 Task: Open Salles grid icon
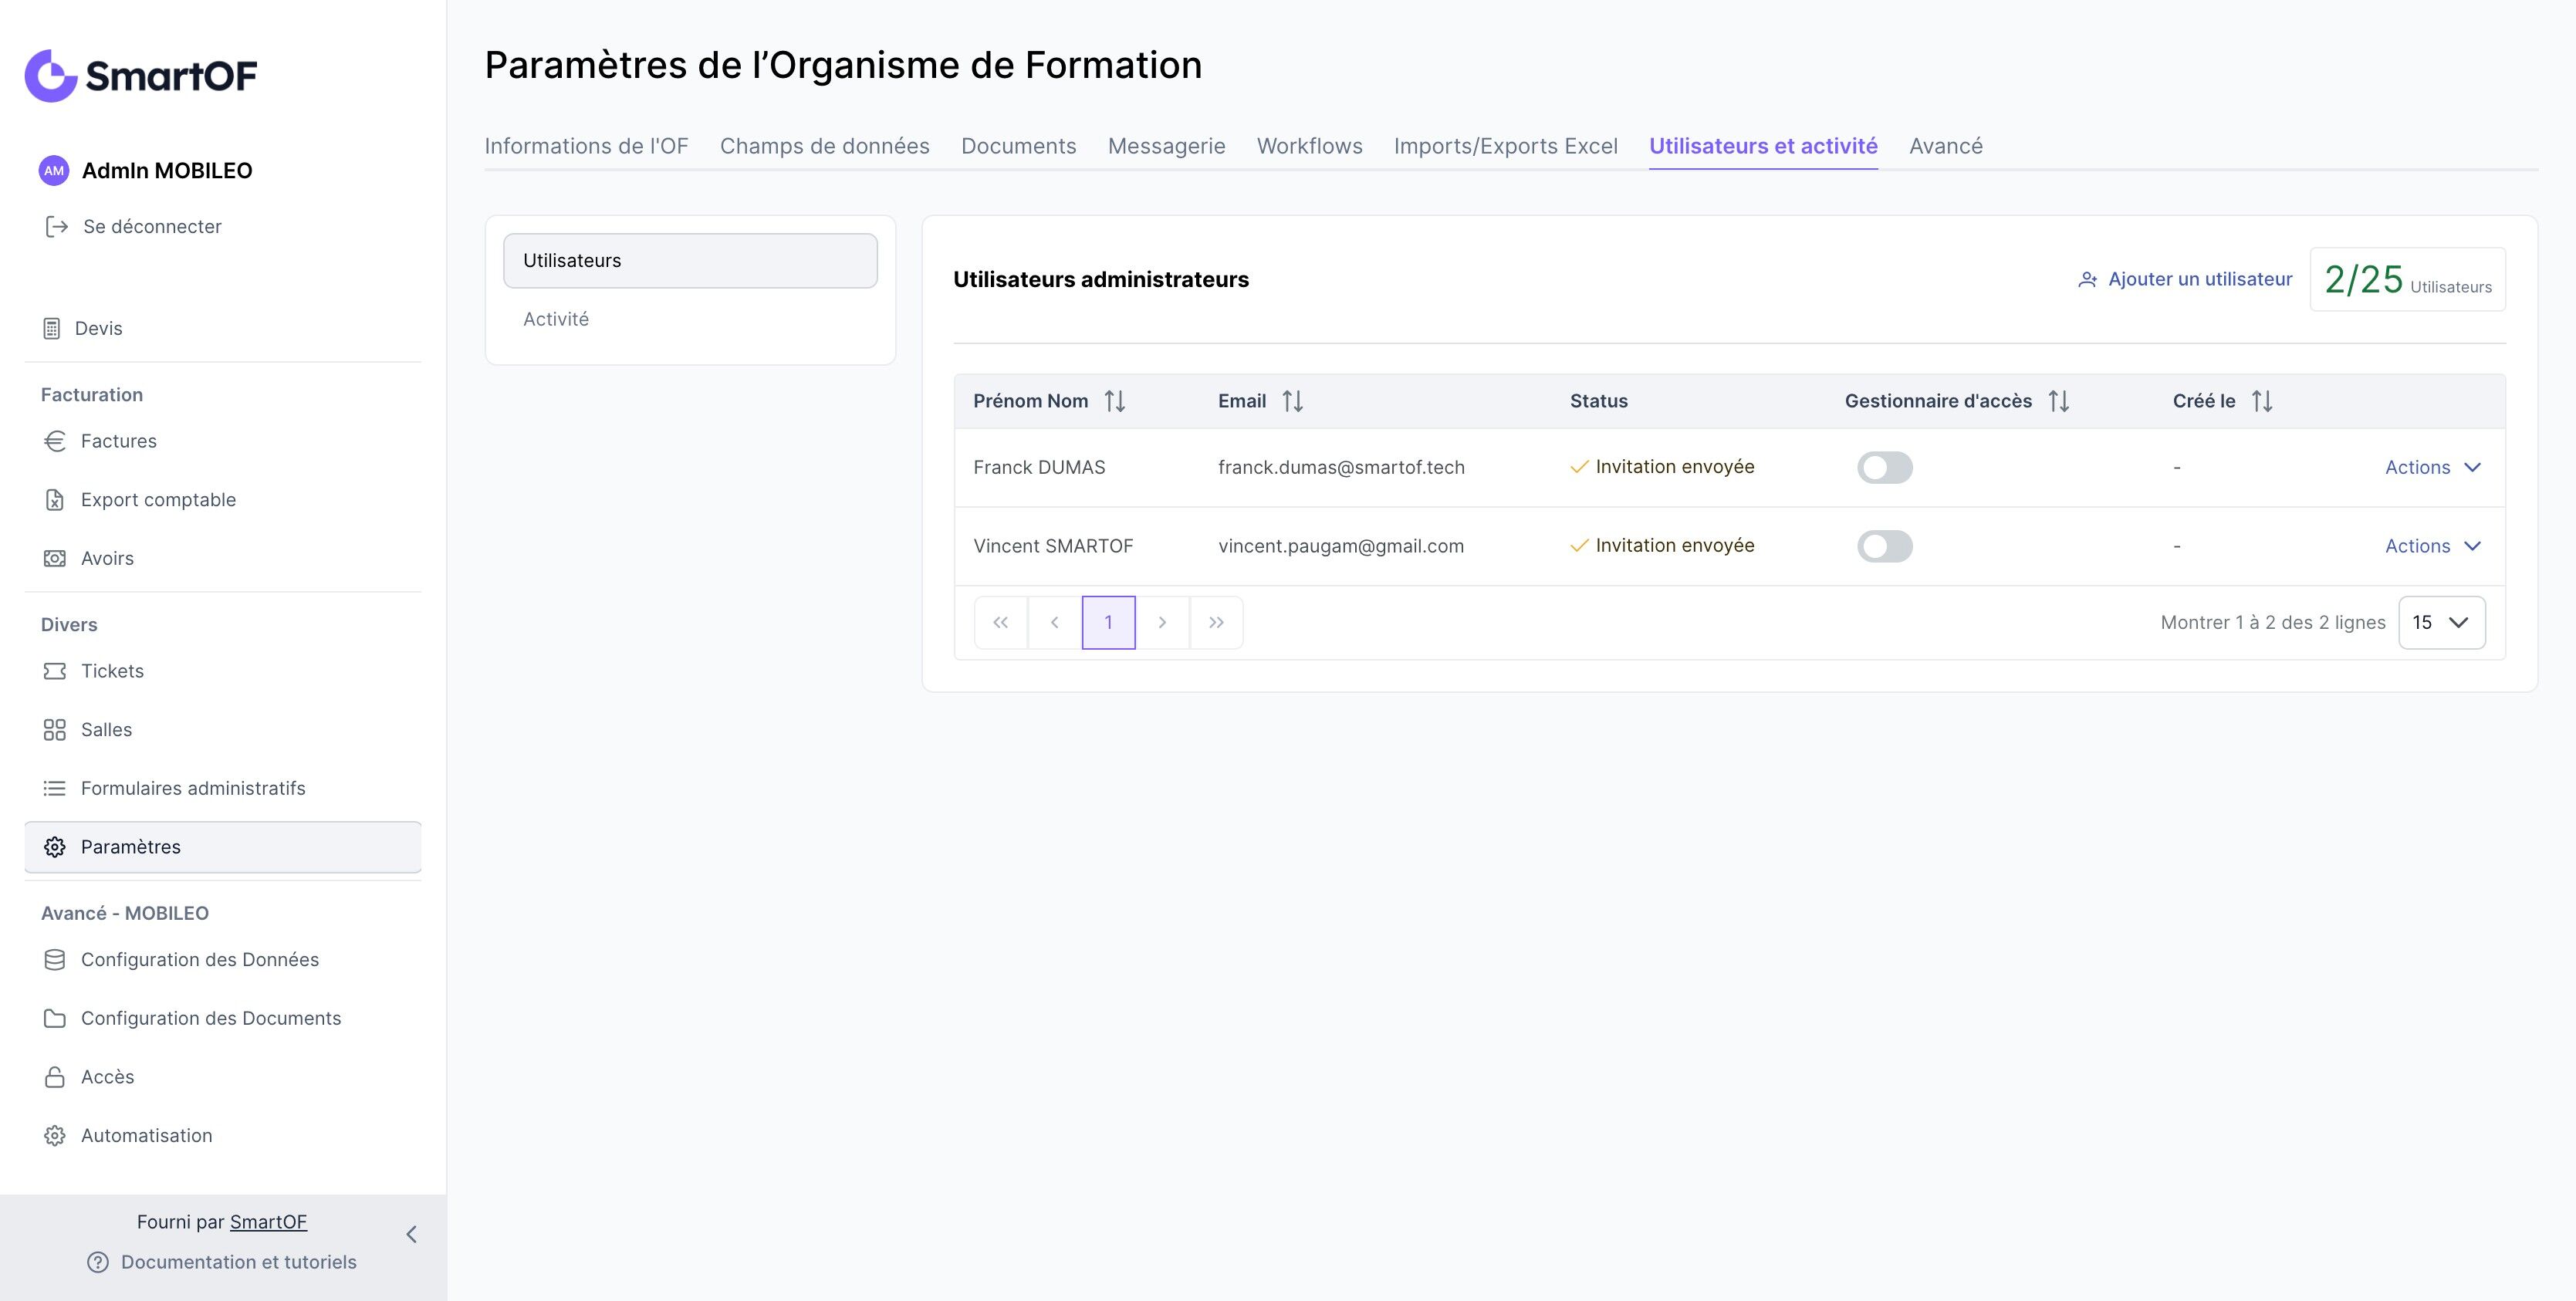point(55,730)
